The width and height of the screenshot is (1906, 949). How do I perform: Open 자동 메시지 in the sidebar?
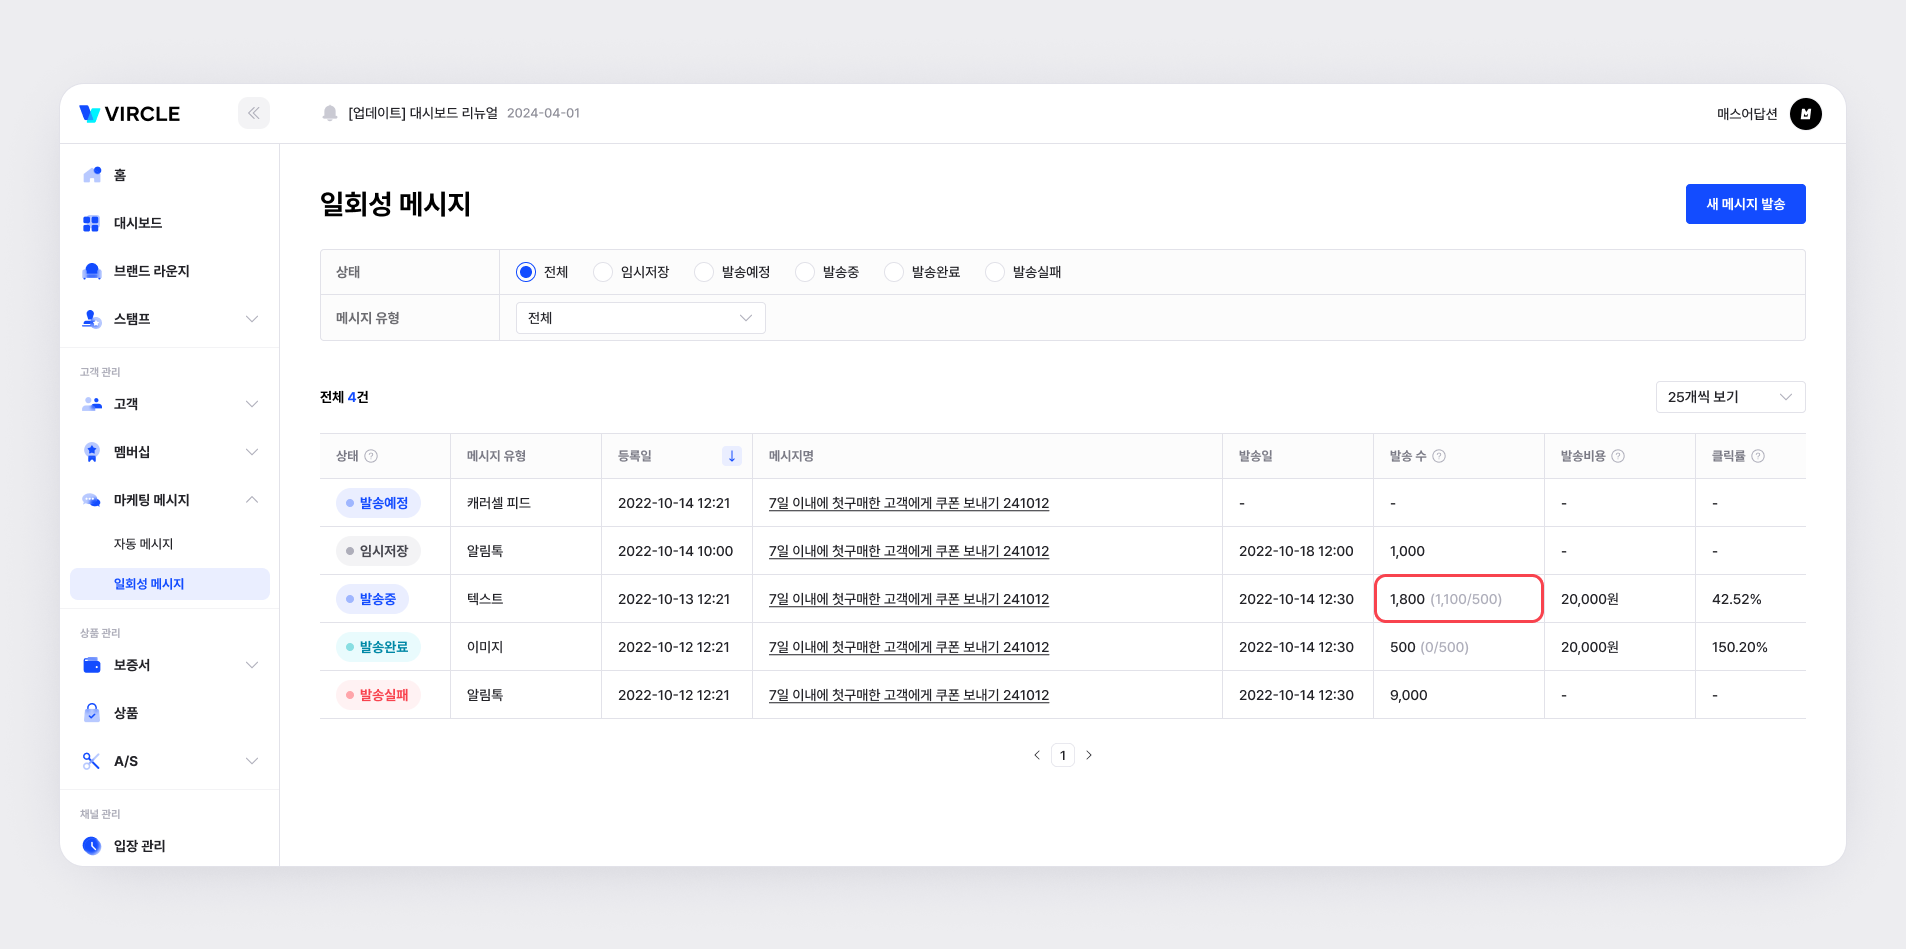click(144, 544)
